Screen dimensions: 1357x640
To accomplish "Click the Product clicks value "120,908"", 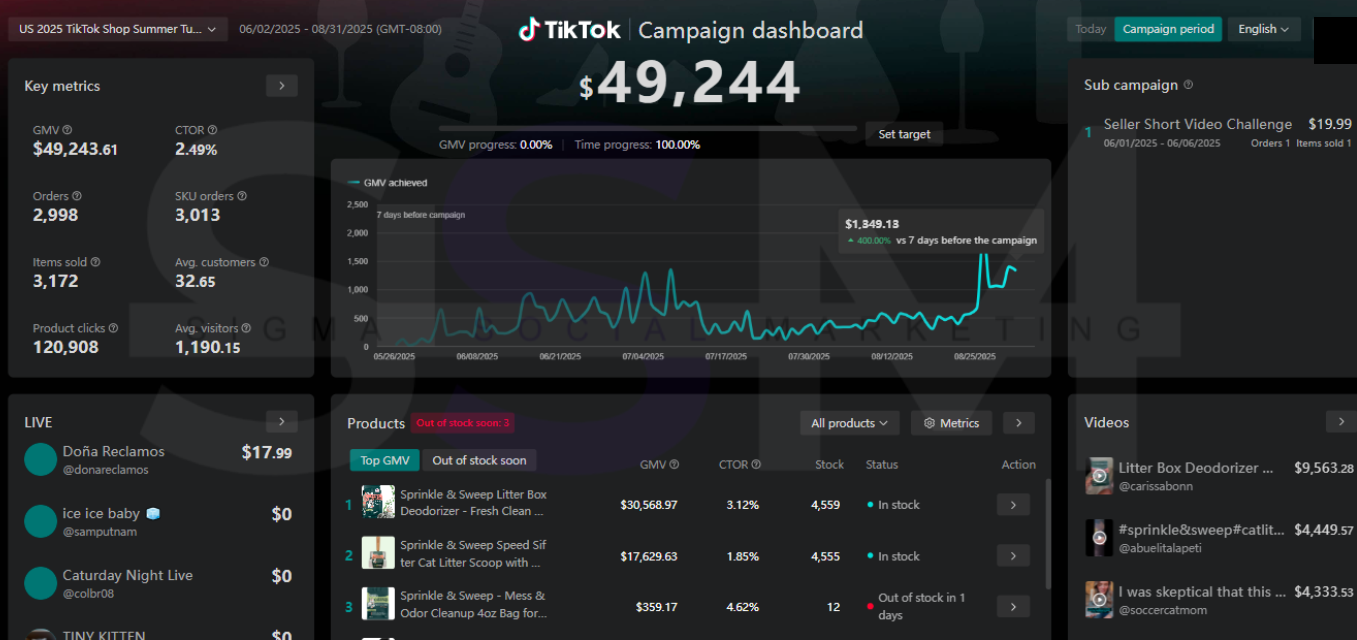I will (66, 347).
